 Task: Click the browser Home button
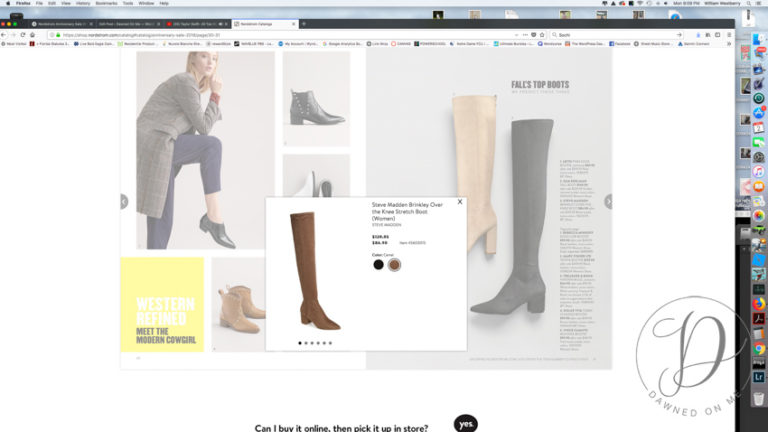pyautogui.click(x=32, y=35)
